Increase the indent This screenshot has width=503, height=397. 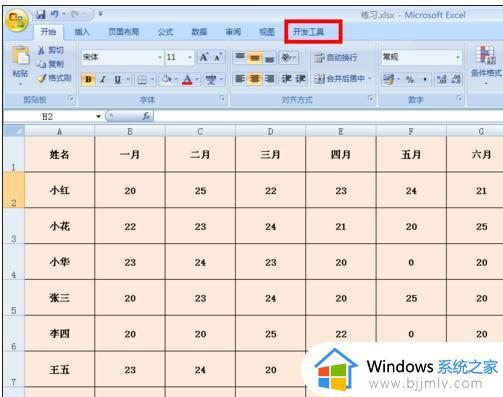click(300, 79)
